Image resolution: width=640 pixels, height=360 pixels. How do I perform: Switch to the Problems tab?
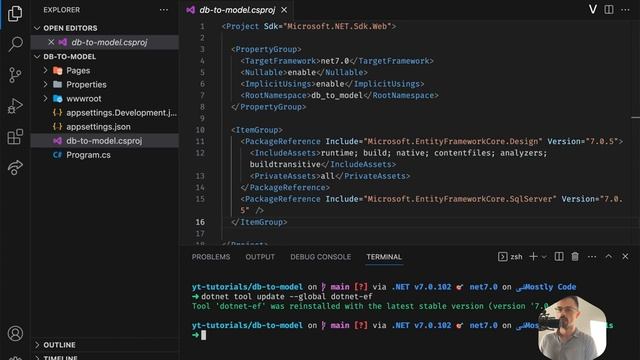[x=211, y=257]
